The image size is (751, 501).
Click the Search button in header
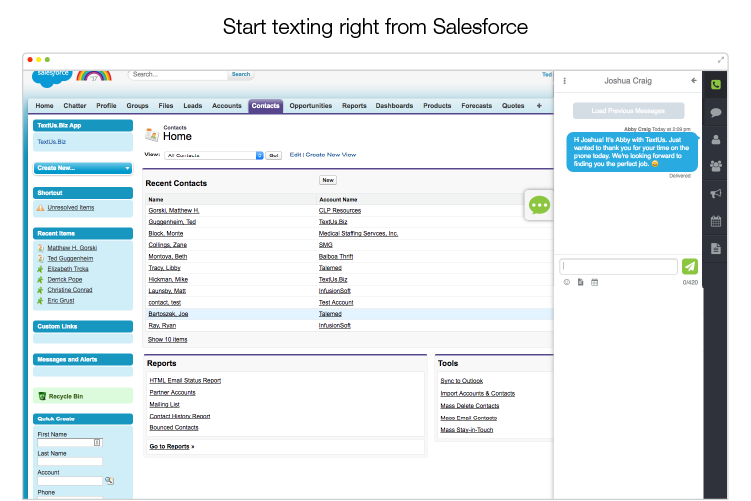pos(241,74)
